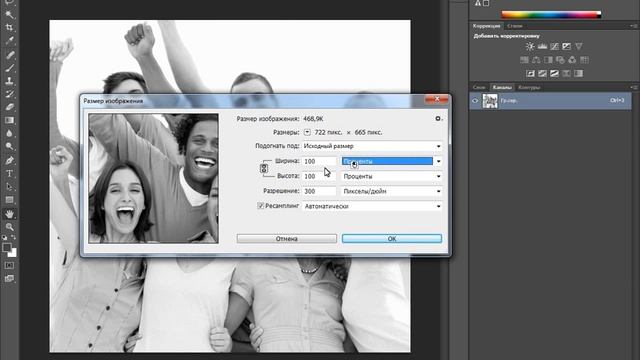Image resolution: width=640 pixels, height=360 pixels.
Task: Toggle the Ресамплинг checkbox
Action: click(x=260, y=206)
